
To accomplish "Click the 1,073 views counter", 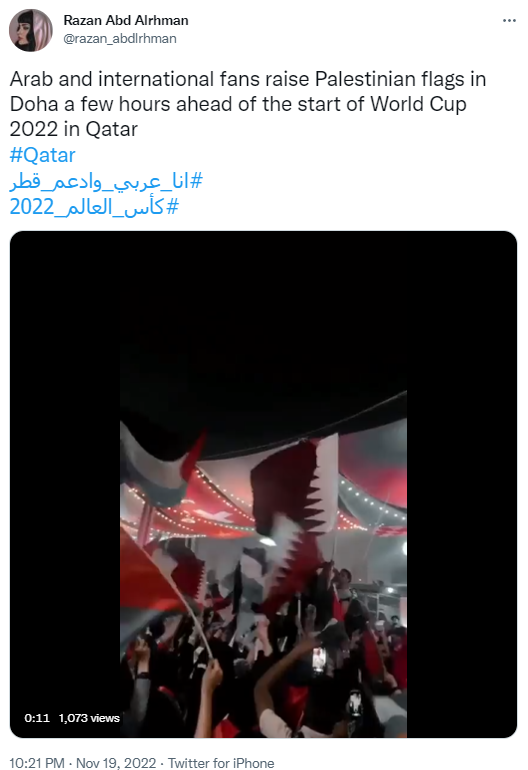I will pos(89,718).
